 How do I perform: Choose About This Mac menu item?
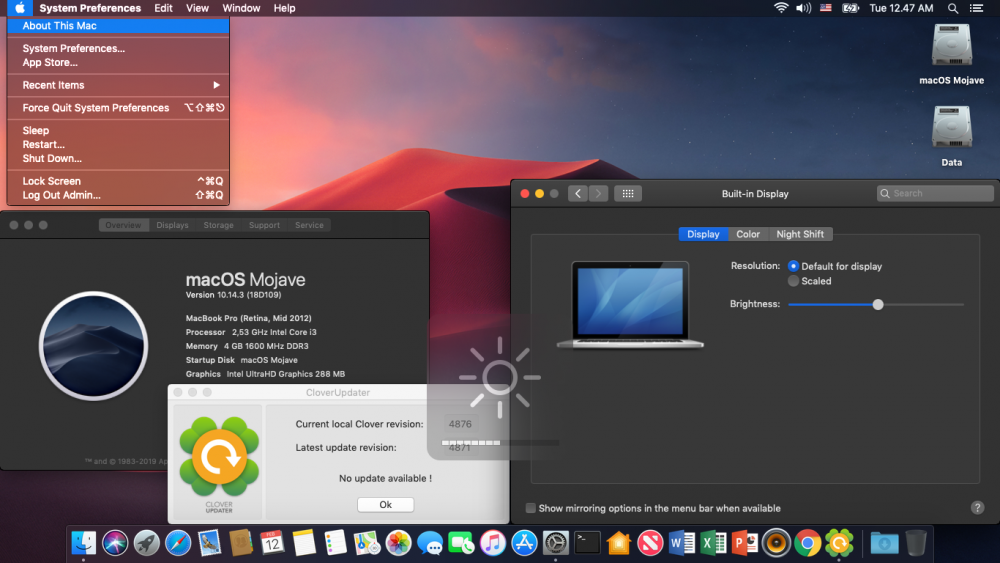[x=118, y=26]
